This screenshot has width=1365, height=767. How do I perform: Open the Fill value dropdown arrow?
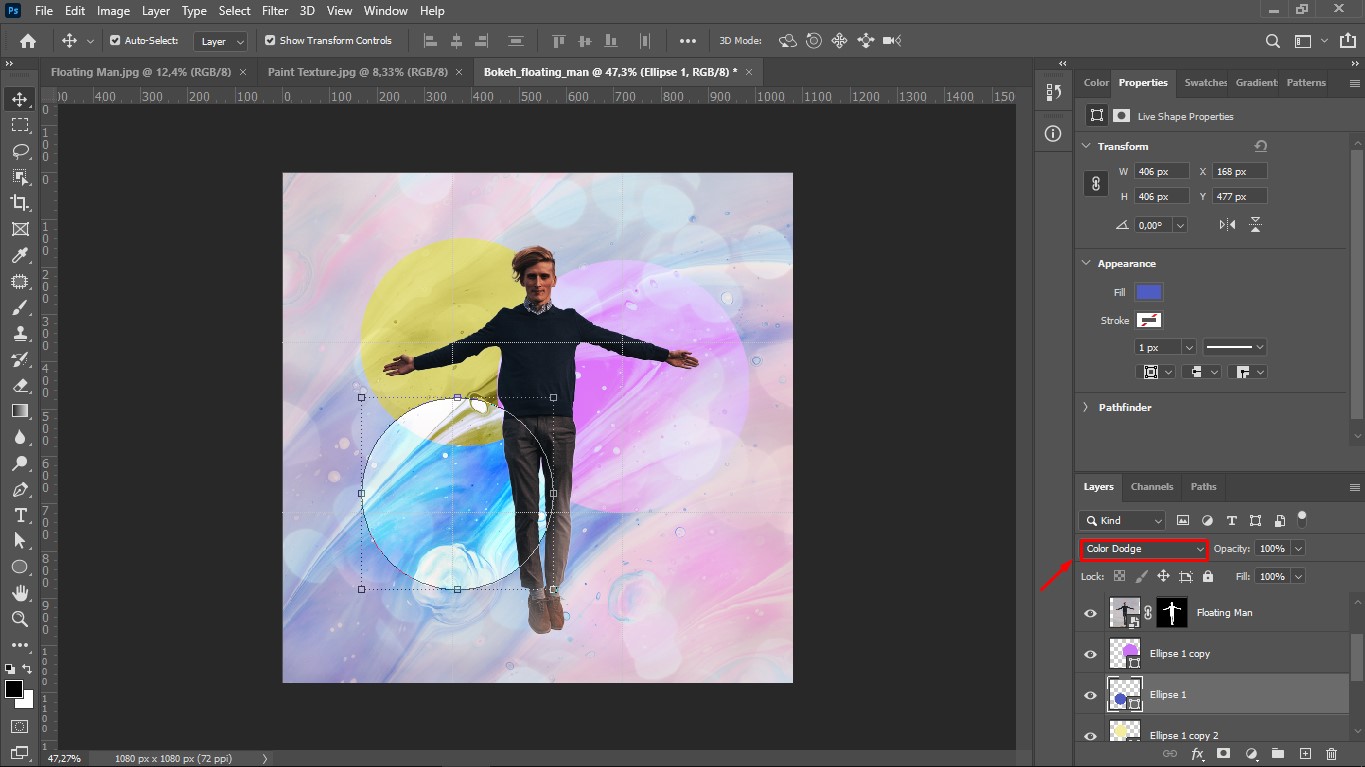tap(1298, 577)
